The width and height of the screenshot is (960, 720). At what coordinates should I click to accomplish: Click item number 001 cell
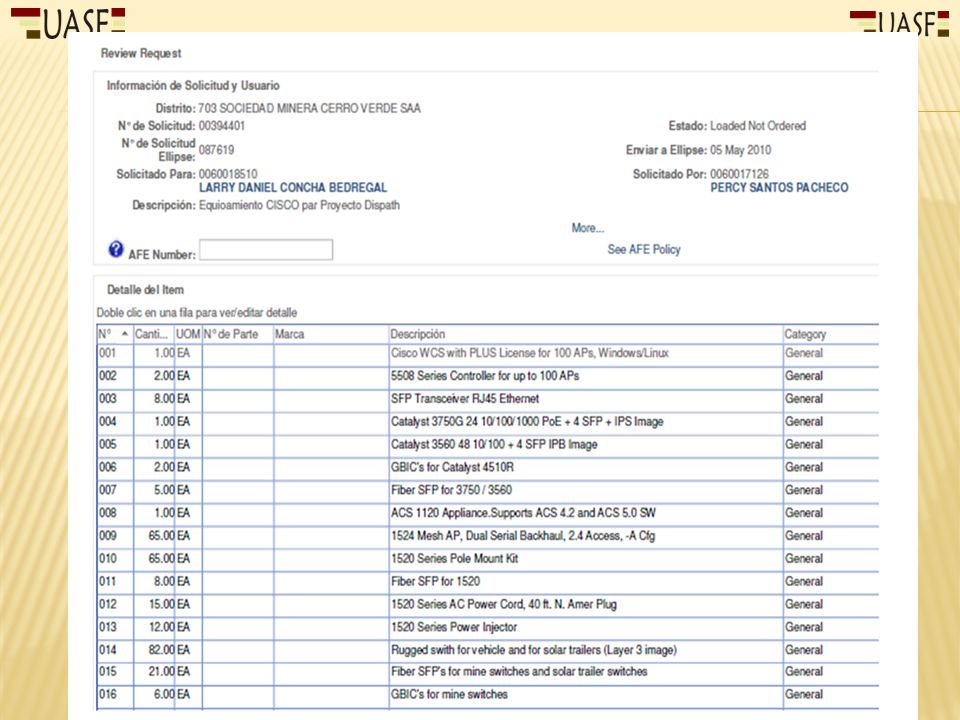click(x=114, y=353)
